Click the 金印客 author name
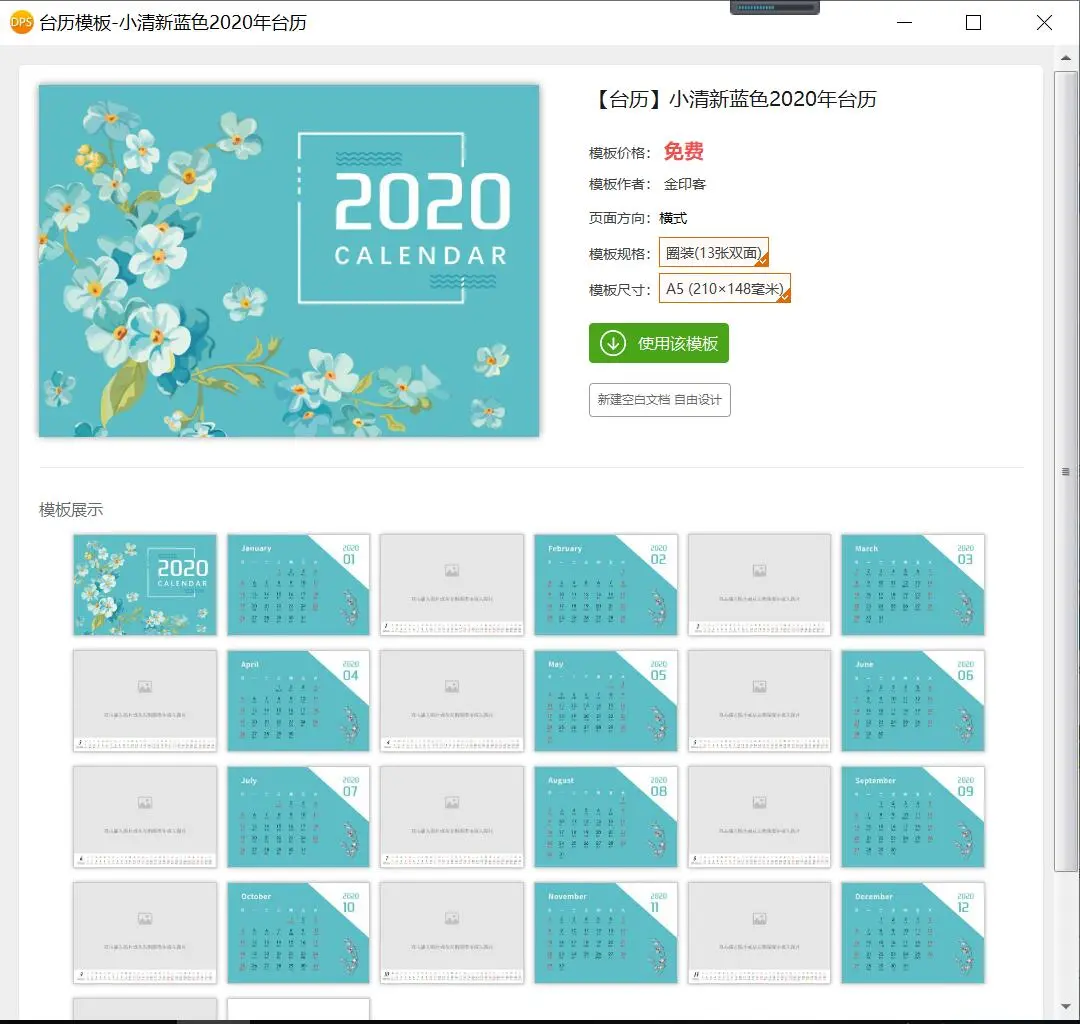 [685, 184]
